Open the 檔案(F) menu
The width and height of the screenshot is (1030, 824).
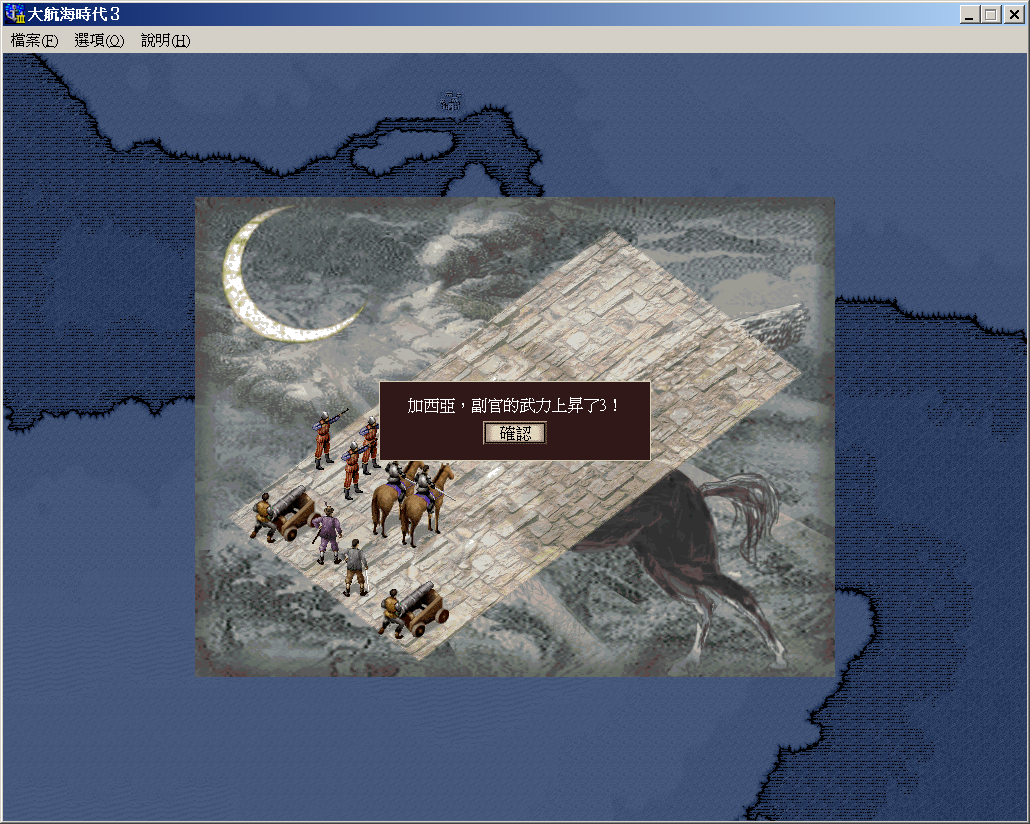tap(34, 41)
